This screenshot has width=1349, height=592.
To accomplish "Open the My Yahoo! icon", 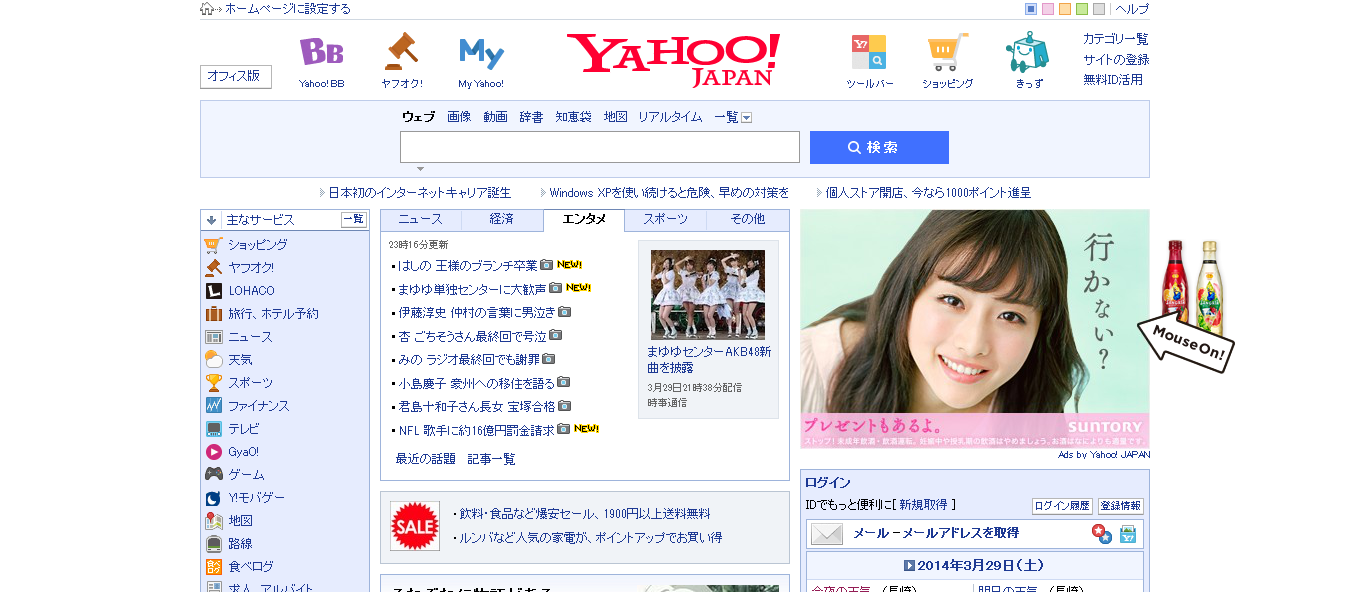I will 481,53.
